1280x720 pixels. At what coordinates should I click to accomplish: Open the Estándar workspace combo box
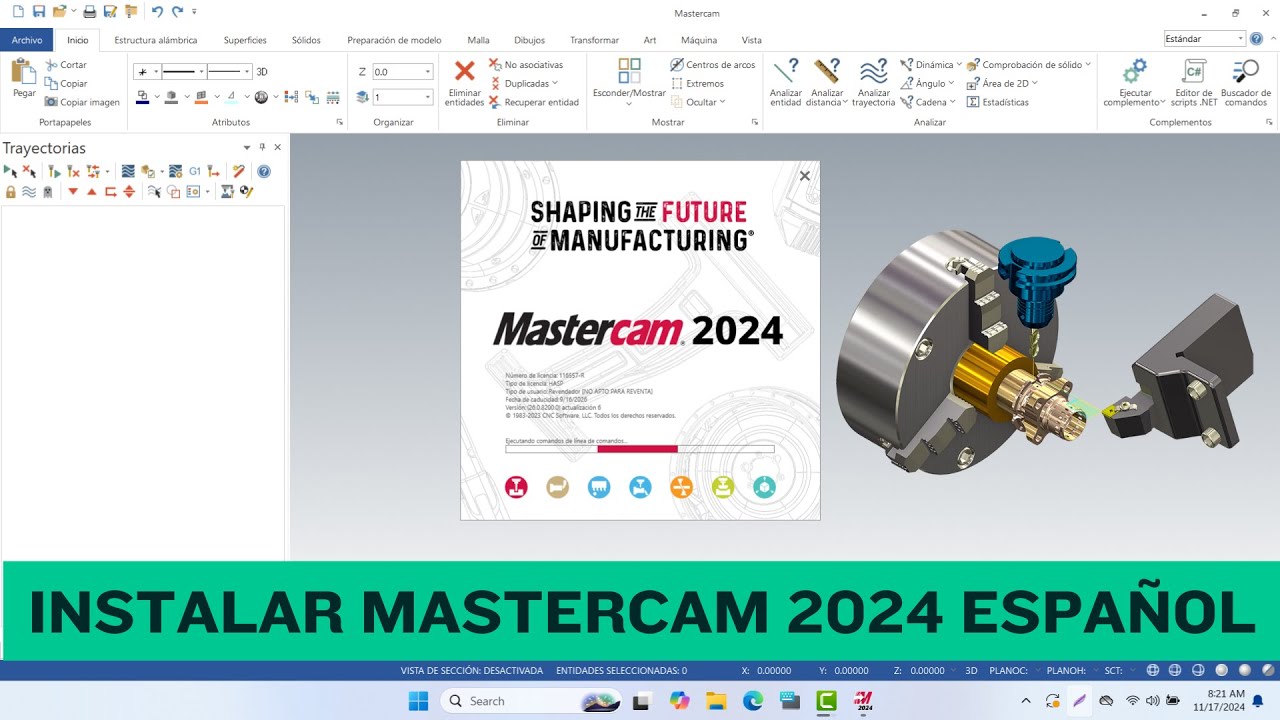click(x=1204, y=39)
